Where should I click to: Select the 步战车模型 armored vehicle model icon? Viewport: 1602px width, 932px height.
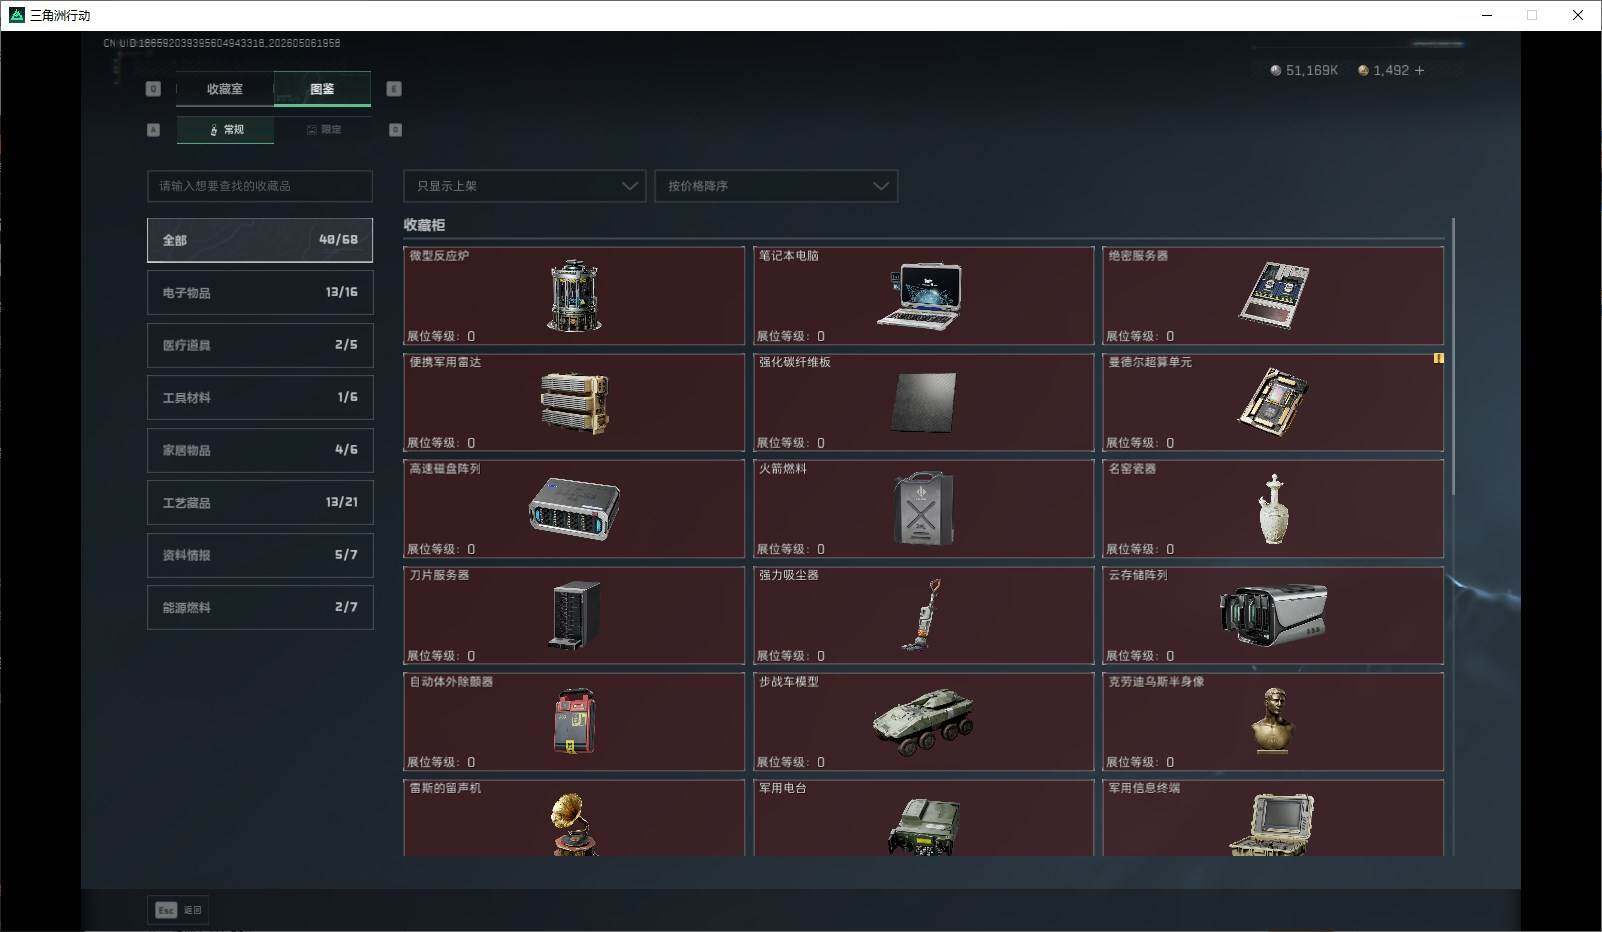923,721
